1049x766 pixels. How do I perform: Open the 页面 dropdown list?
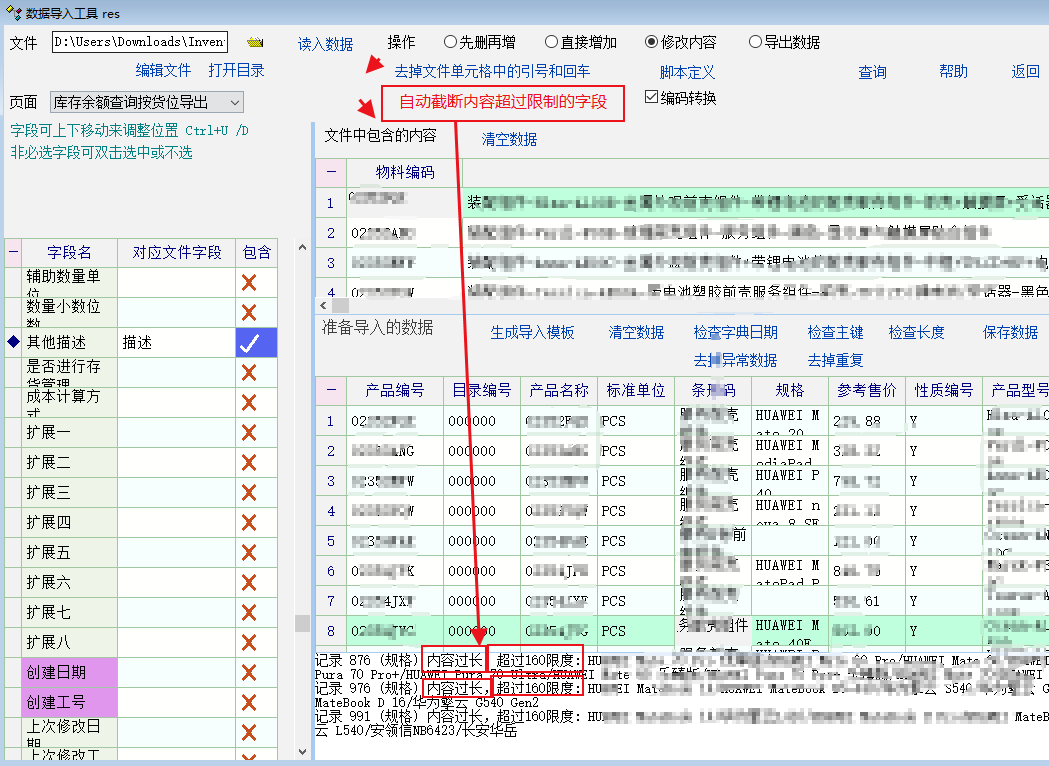pyautogui.click(x=235, y=102)
